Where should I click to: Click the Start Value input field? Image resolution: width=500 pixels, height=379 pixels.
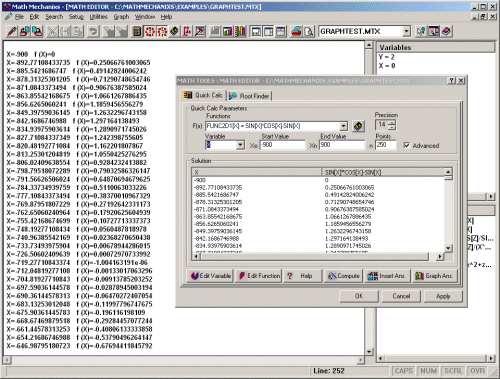(283, 145)
